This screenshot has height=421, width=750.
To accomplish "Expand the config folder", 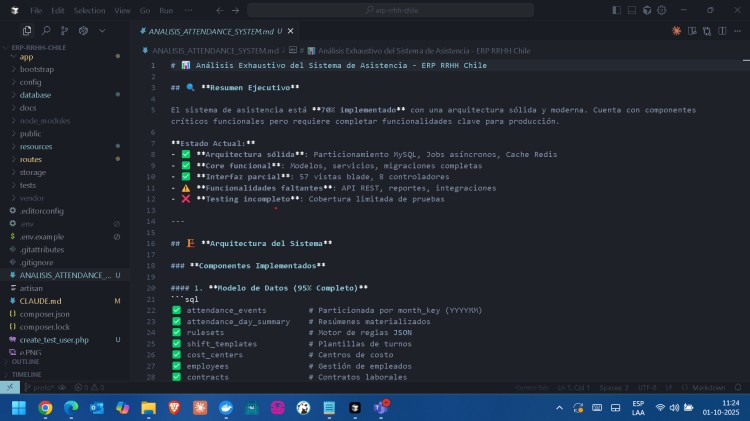I will [30, 82].
